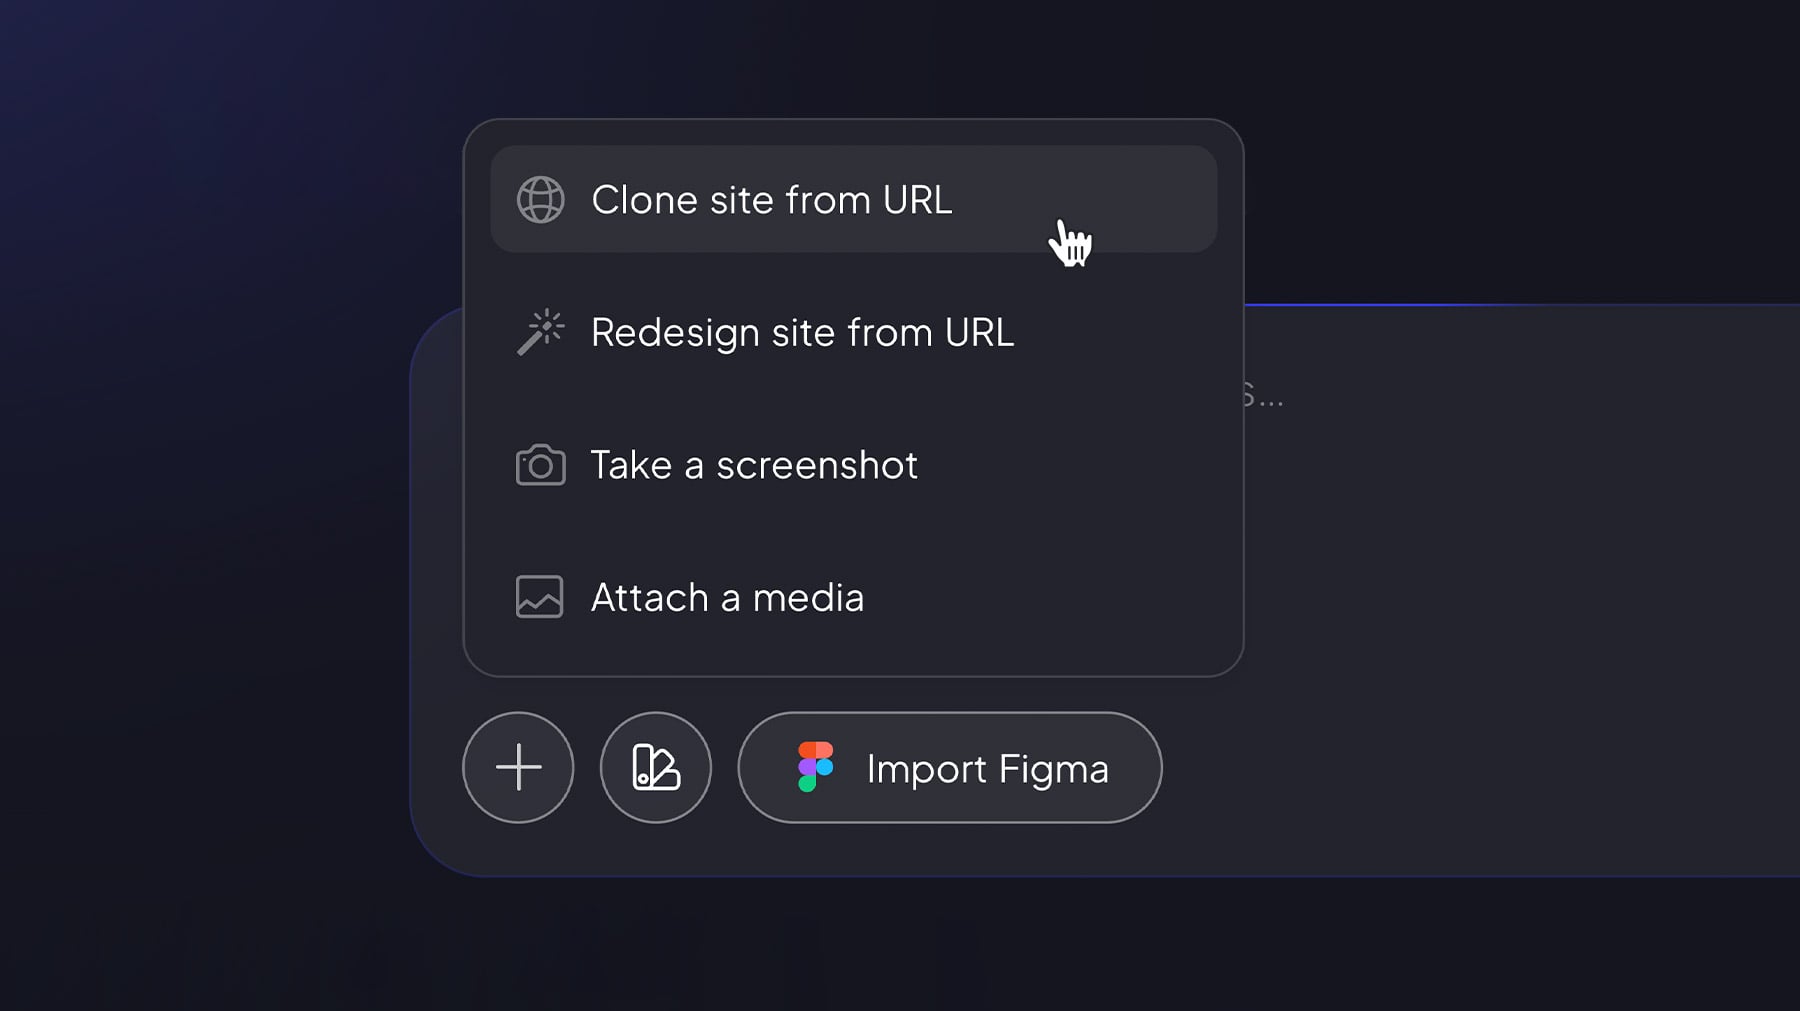1800x1011 pixels.
Task: Choose 'Attach a media' from the menu
Action: pyautogui.click(x=853, y=597)
